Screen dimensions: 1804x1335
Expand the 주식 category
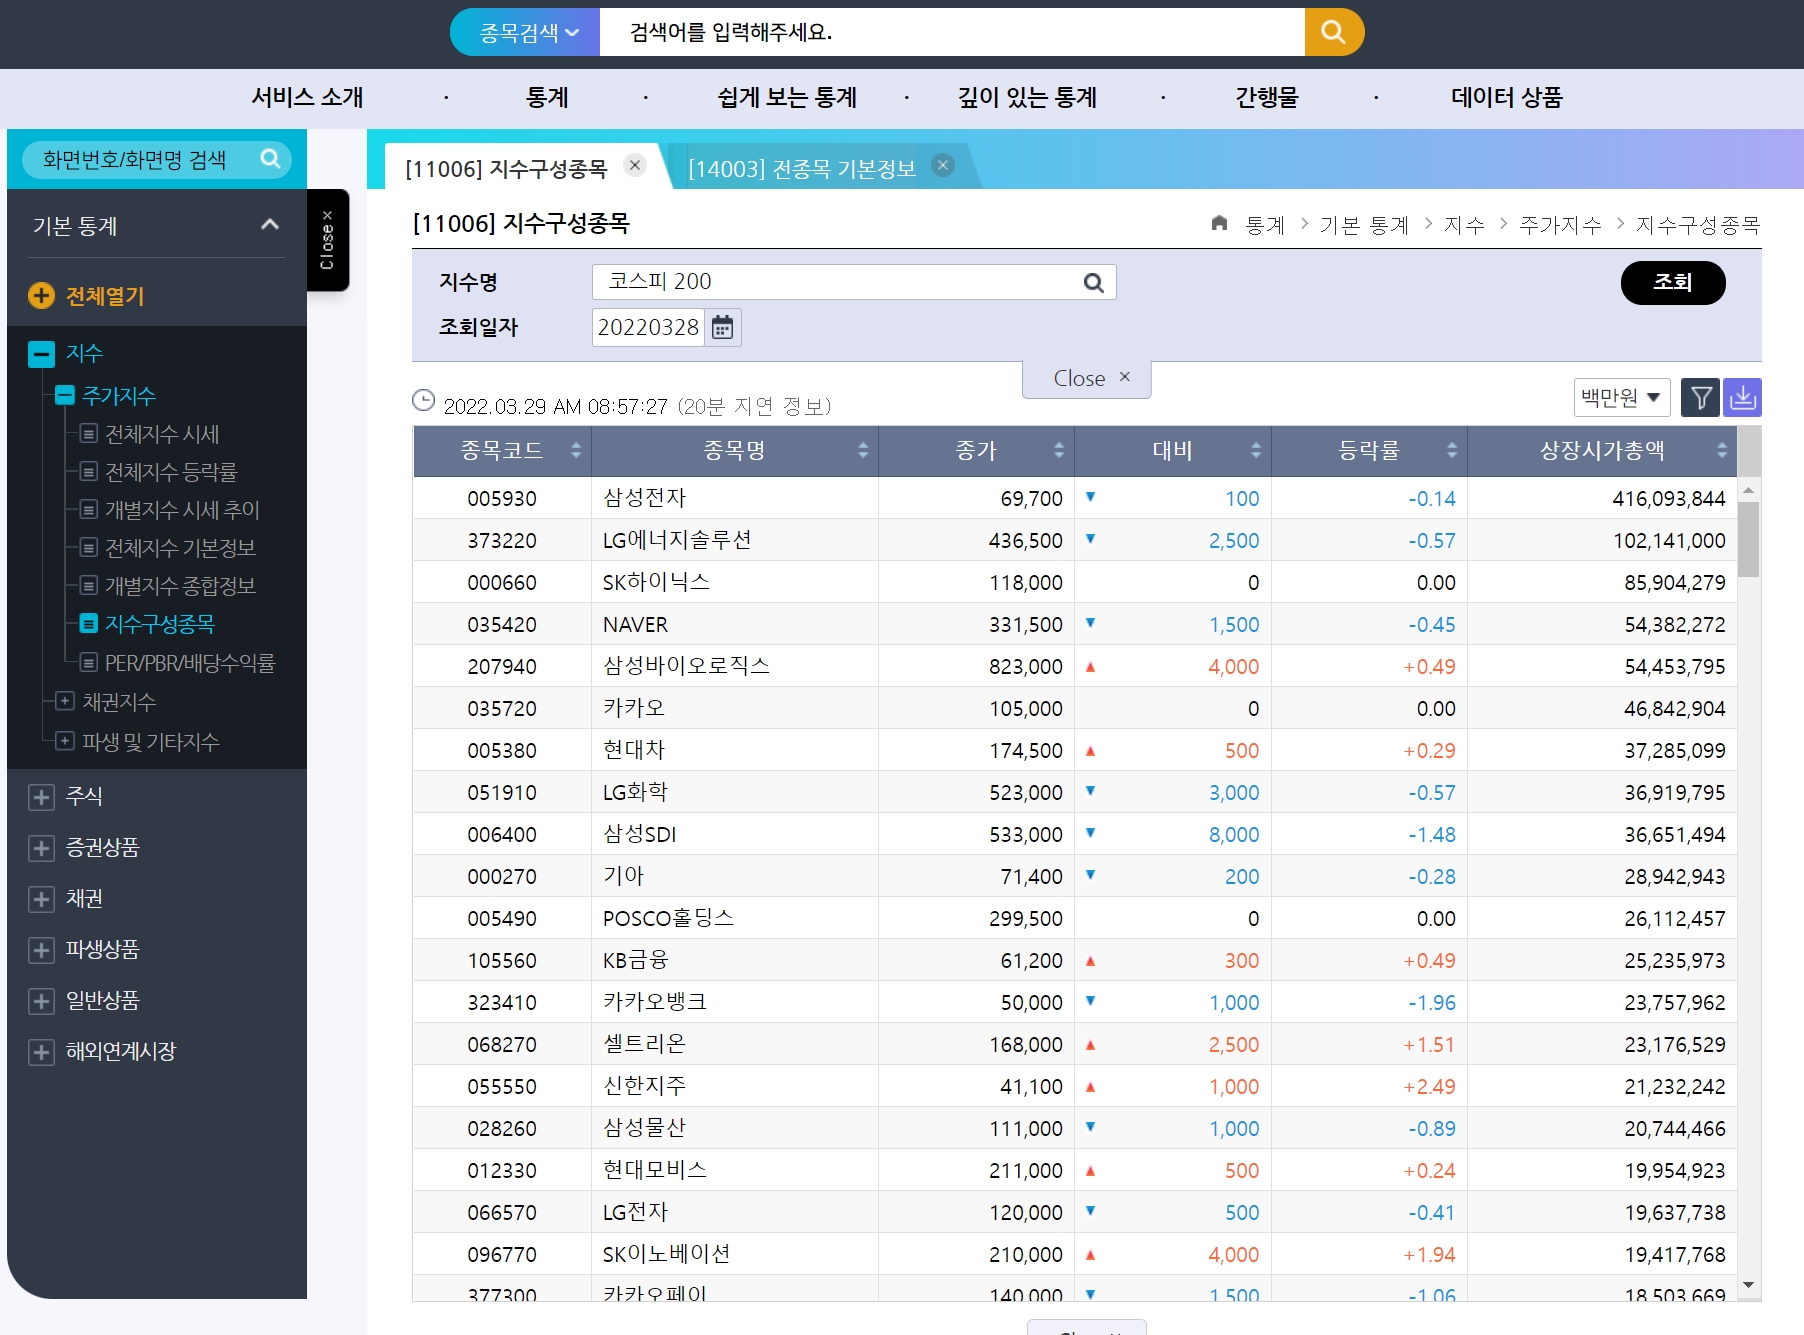click(41, 797)
